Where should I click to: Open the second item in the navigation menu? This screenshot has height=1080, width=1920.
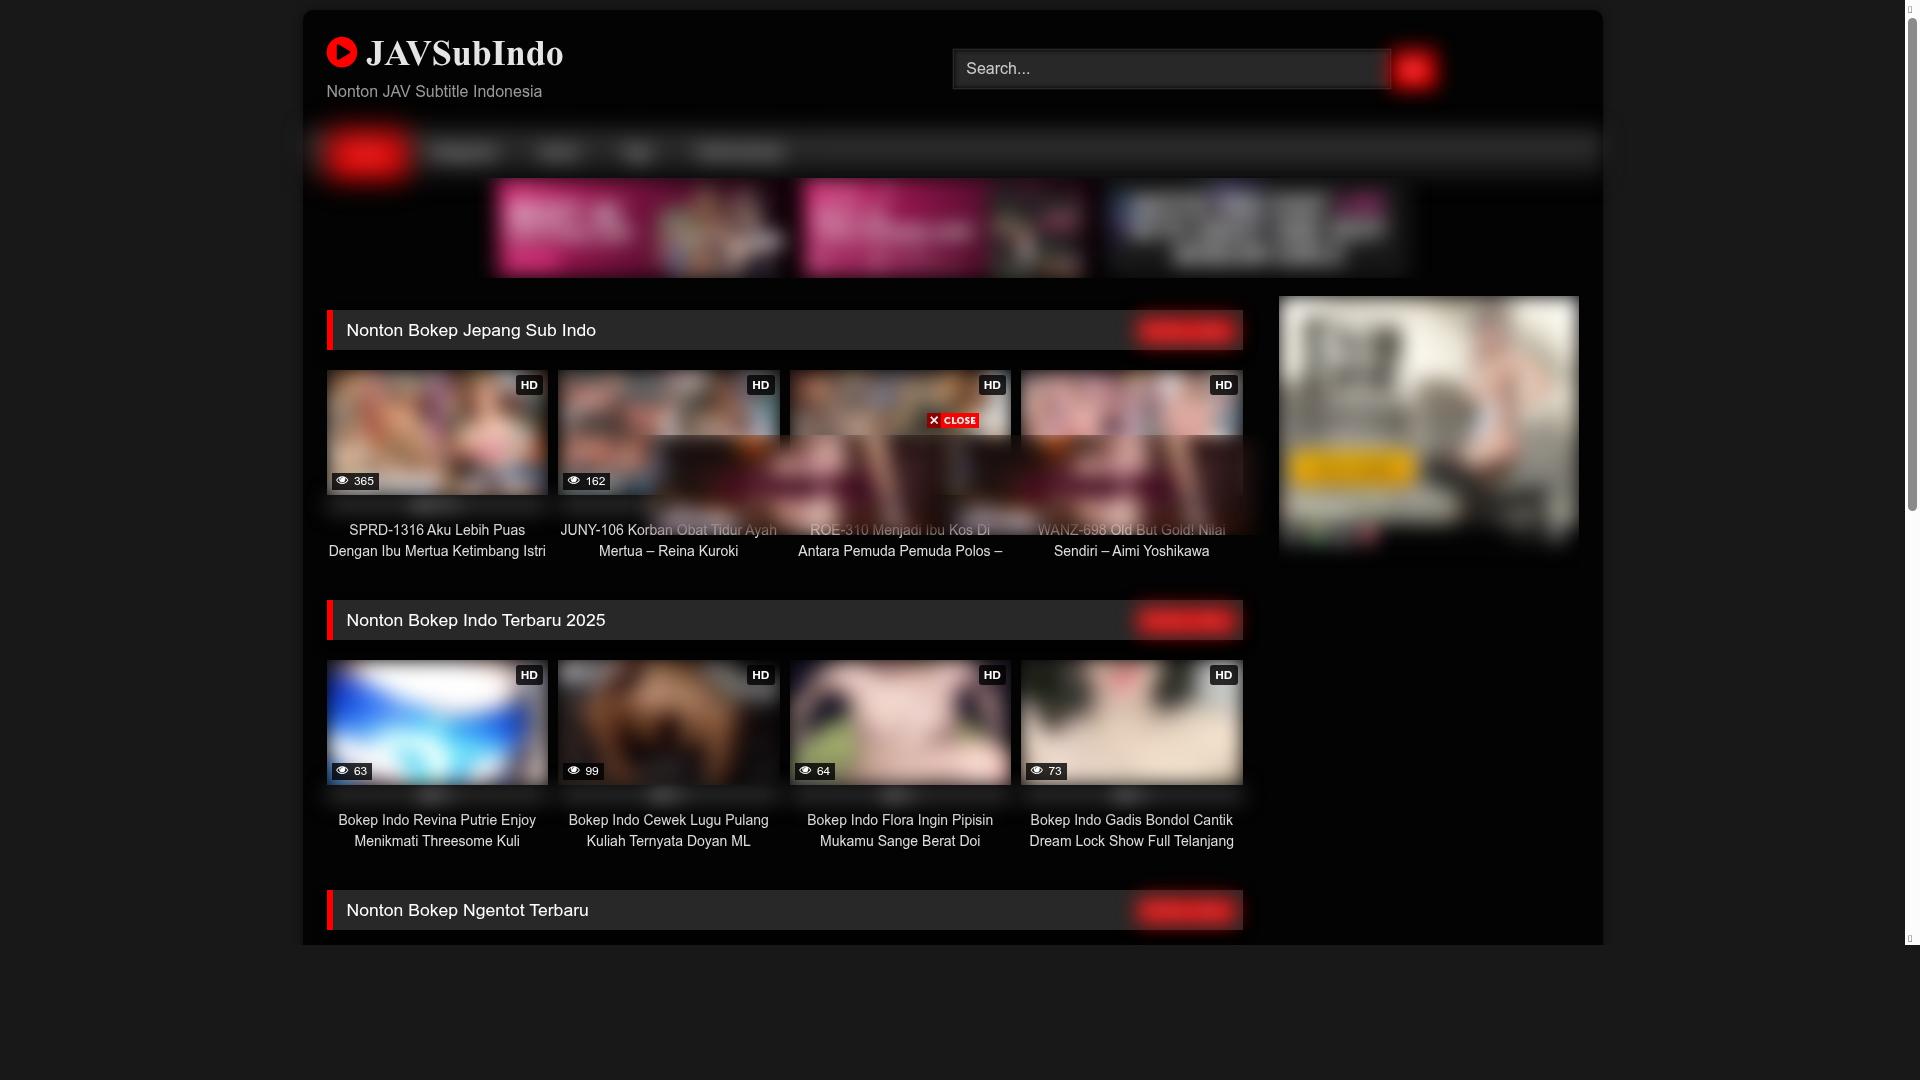click(x=465, y=152)
